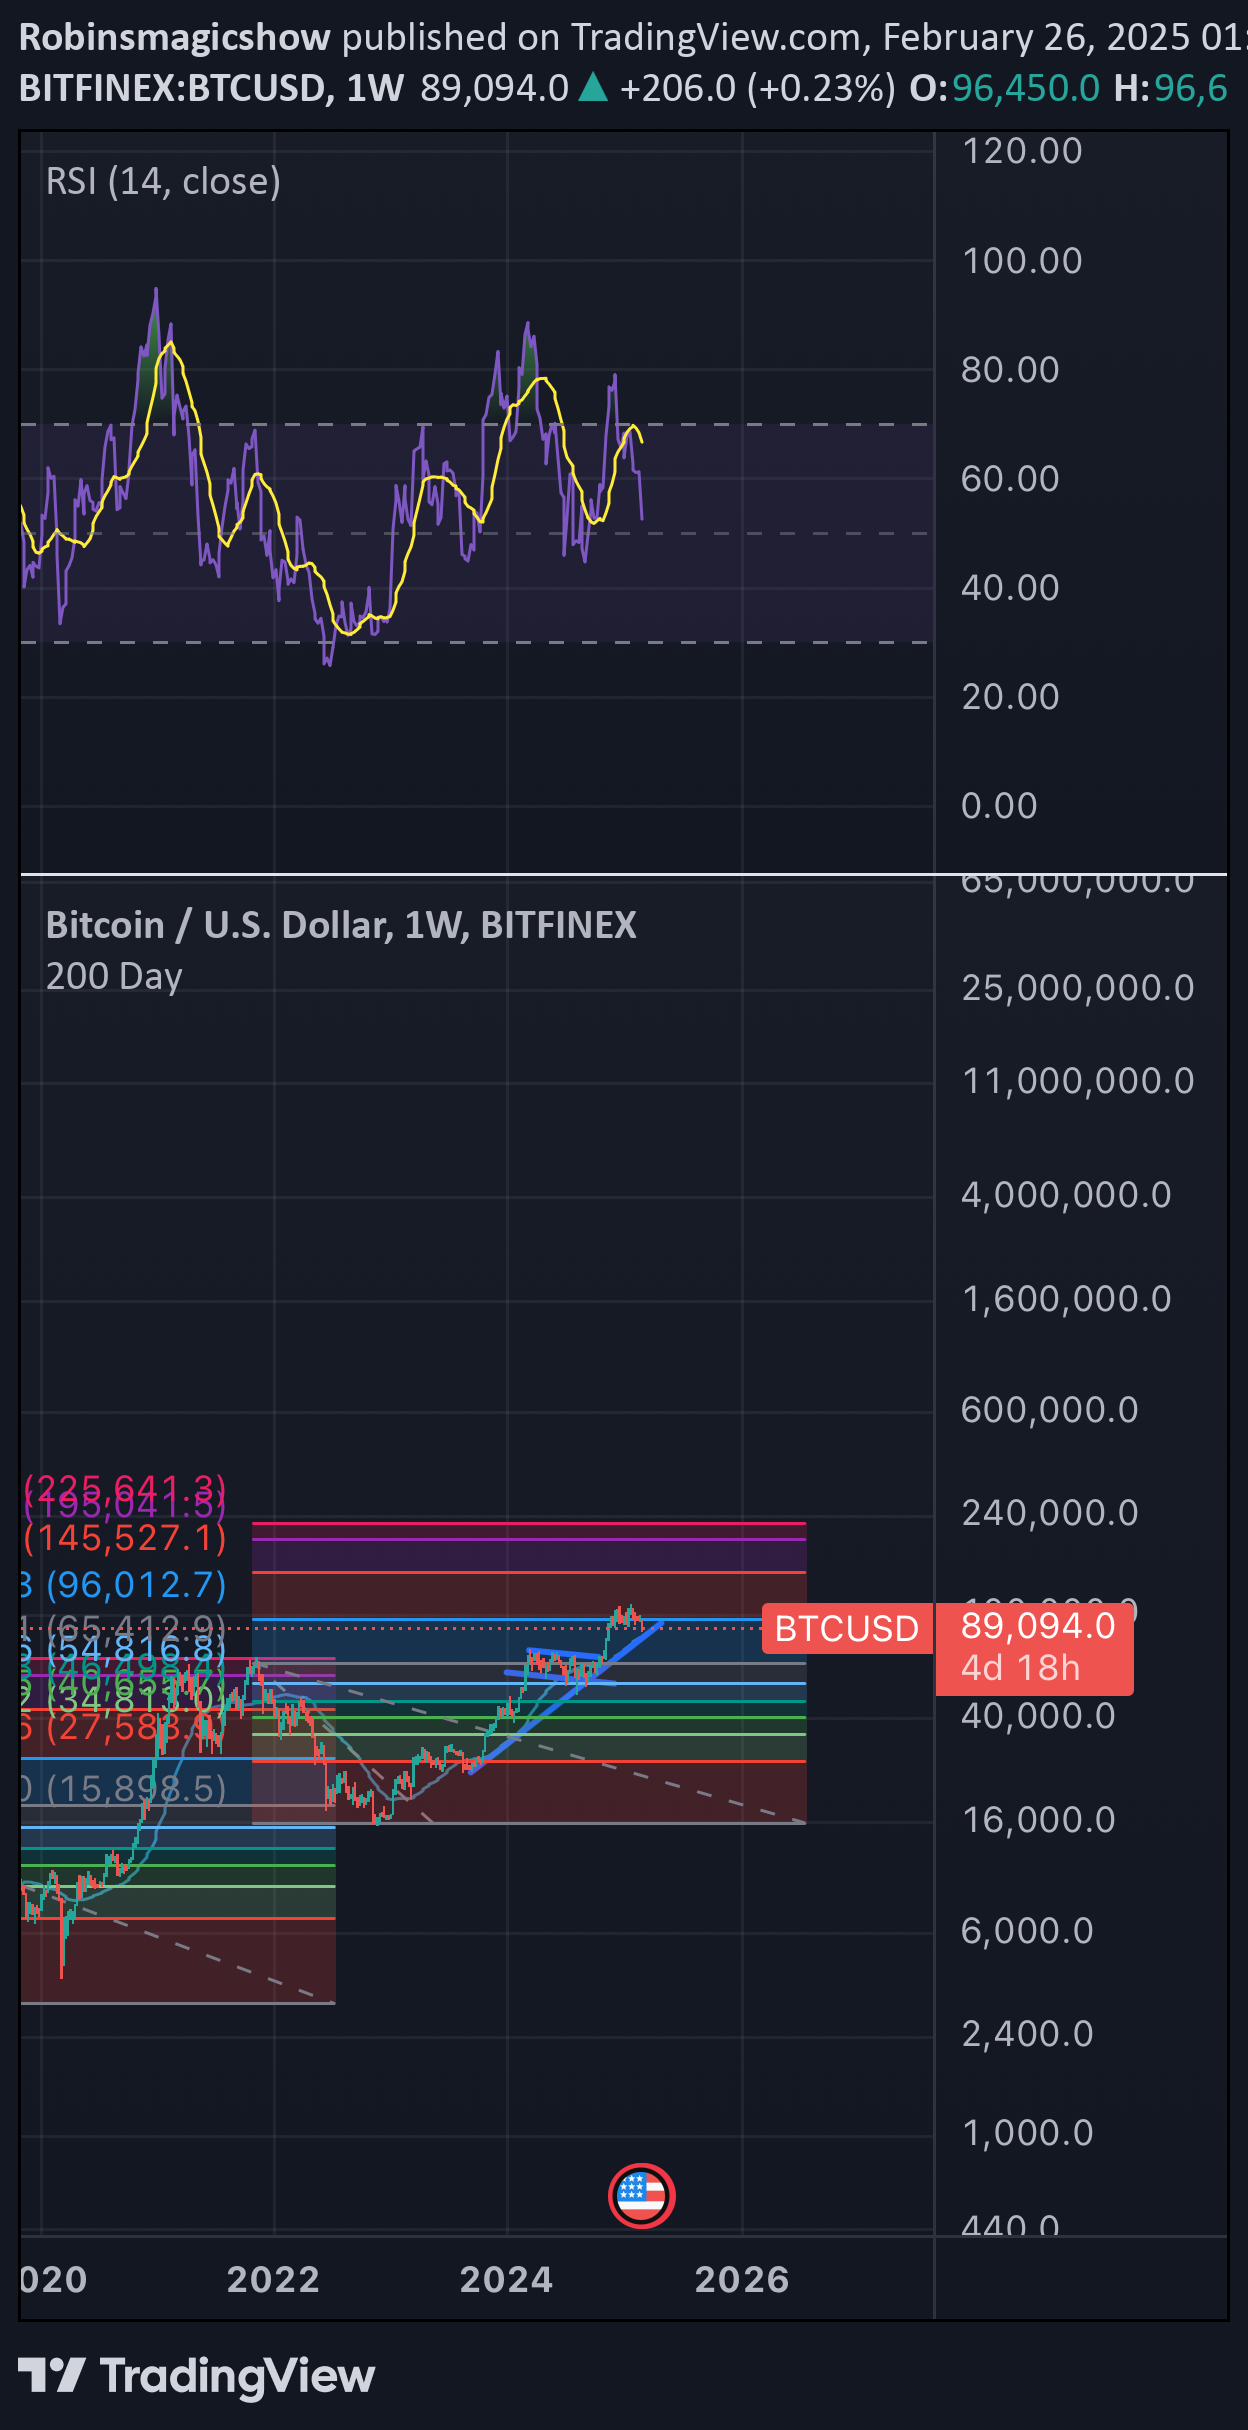
Task: Click the BTCUSD price label tag
Action: [846, 1629]
